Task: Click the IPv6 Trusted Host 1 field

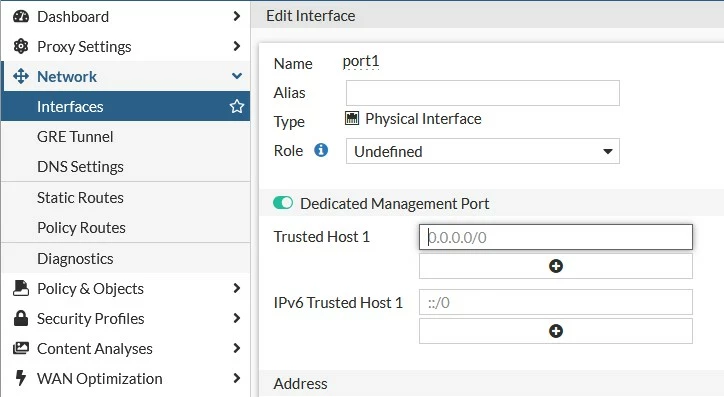Action: point(555,302)
